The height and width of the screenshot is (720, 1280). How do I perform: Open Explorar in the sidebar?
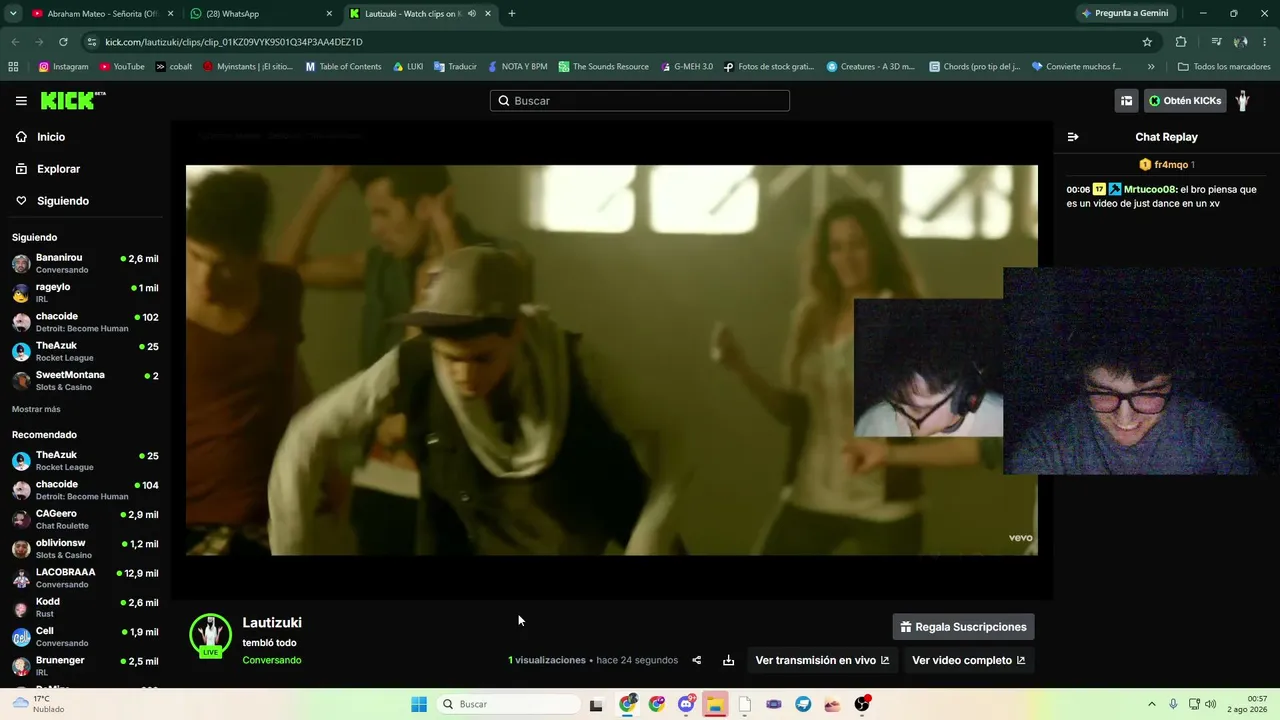58,169
